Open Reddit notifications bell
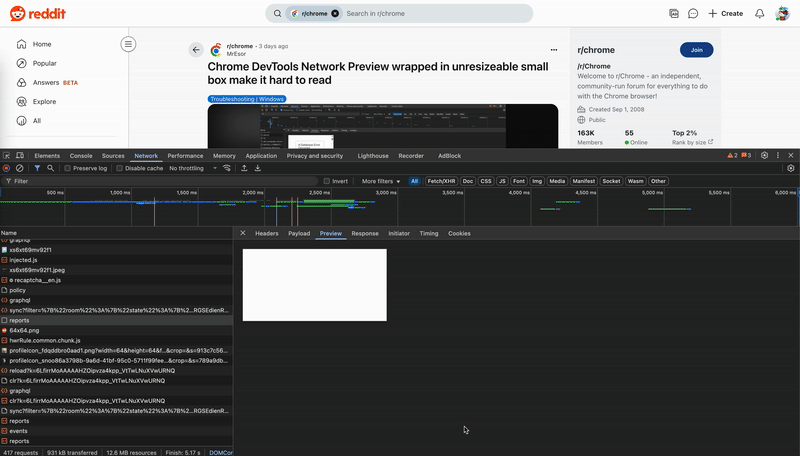800x456 pixels. 760,14
